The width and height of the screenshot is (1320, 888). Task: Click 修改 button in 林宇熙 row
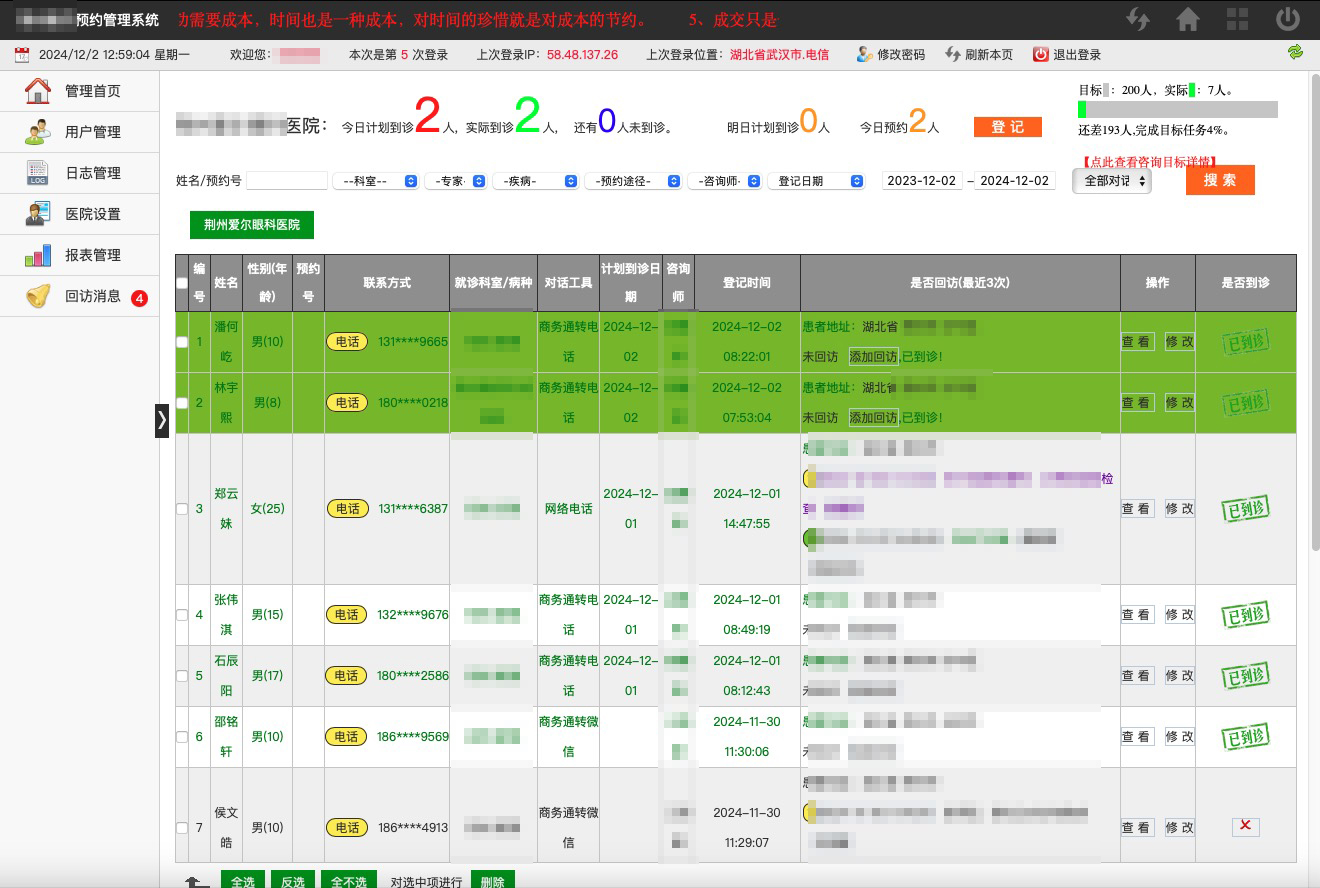pos(1179,402)
